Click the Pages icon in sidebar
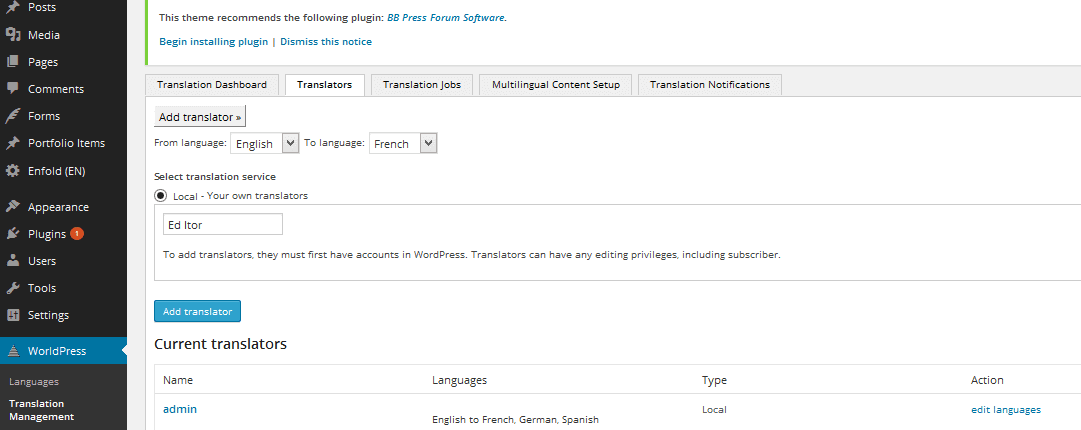 (12, 62)
